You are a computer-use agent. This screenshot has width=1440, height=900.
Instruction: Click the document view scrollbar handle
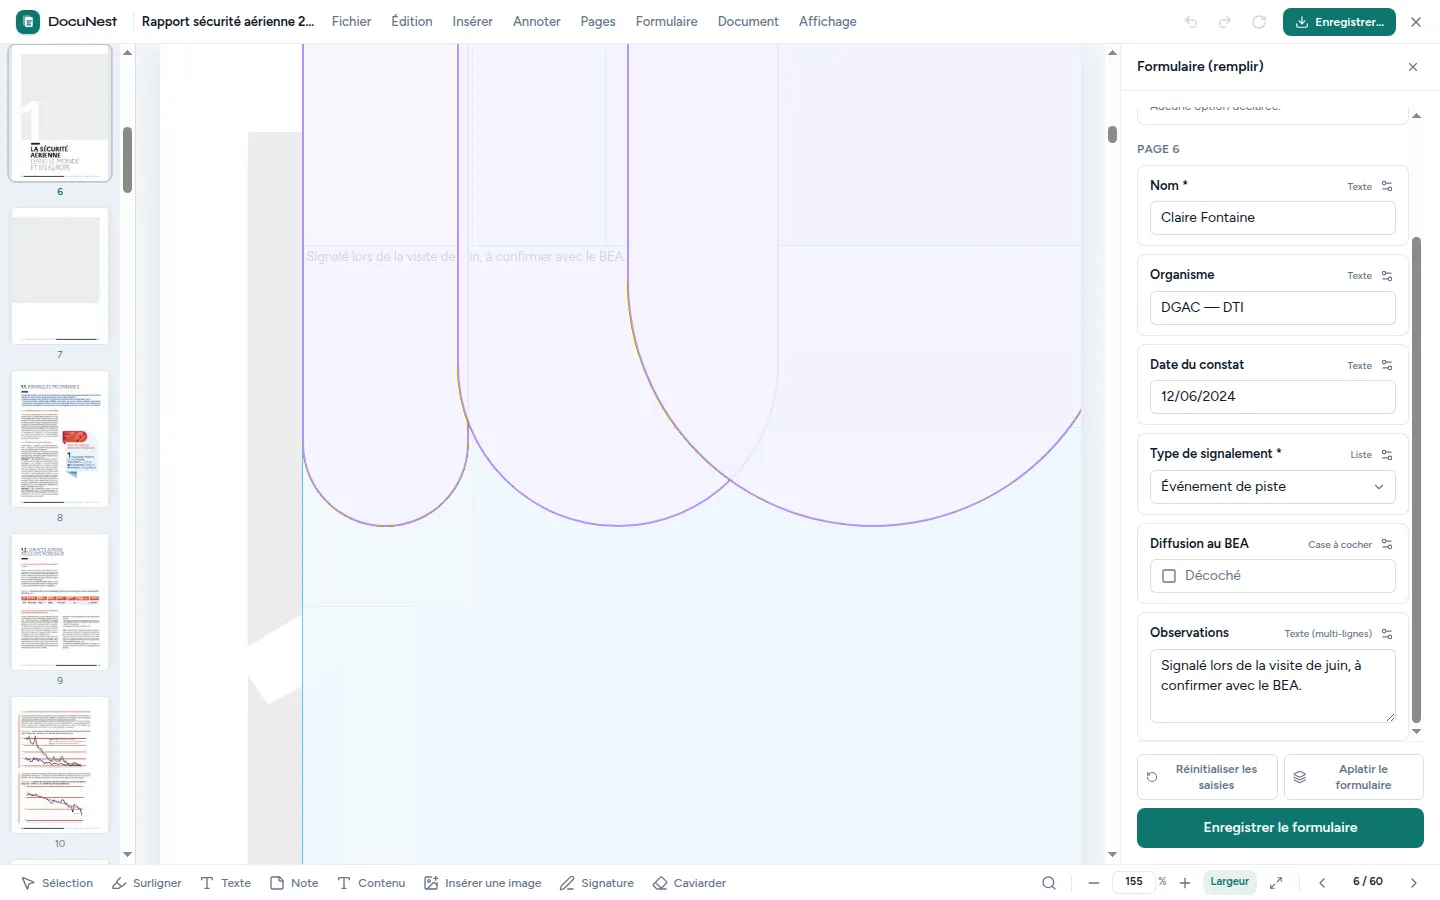[1112, 134]
